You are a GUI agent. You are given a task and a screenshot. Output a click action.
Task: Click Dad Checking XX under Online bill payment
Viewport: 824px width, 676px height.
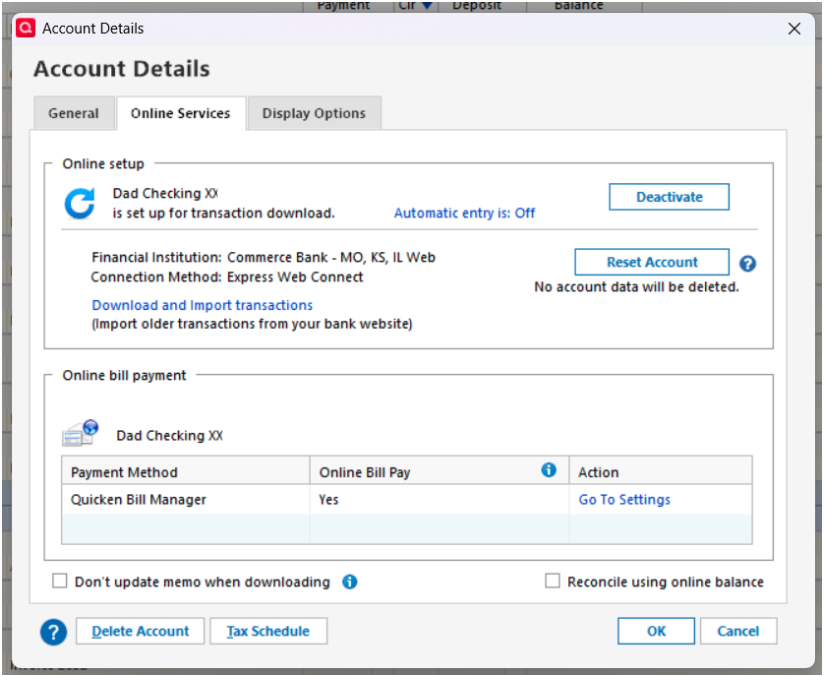[169, 435]
